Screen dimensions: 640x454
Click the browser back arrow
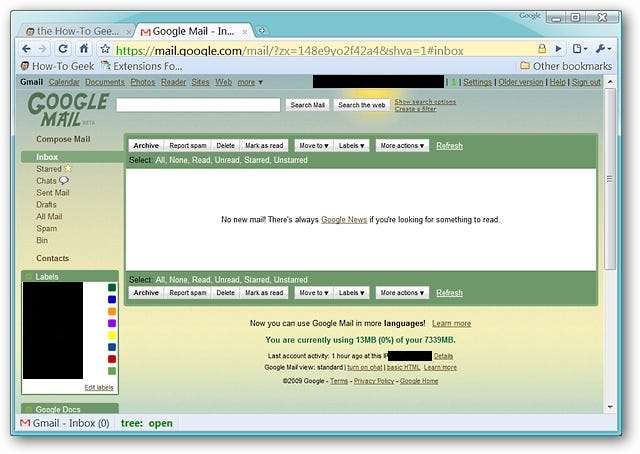click(x=27, y=49)
